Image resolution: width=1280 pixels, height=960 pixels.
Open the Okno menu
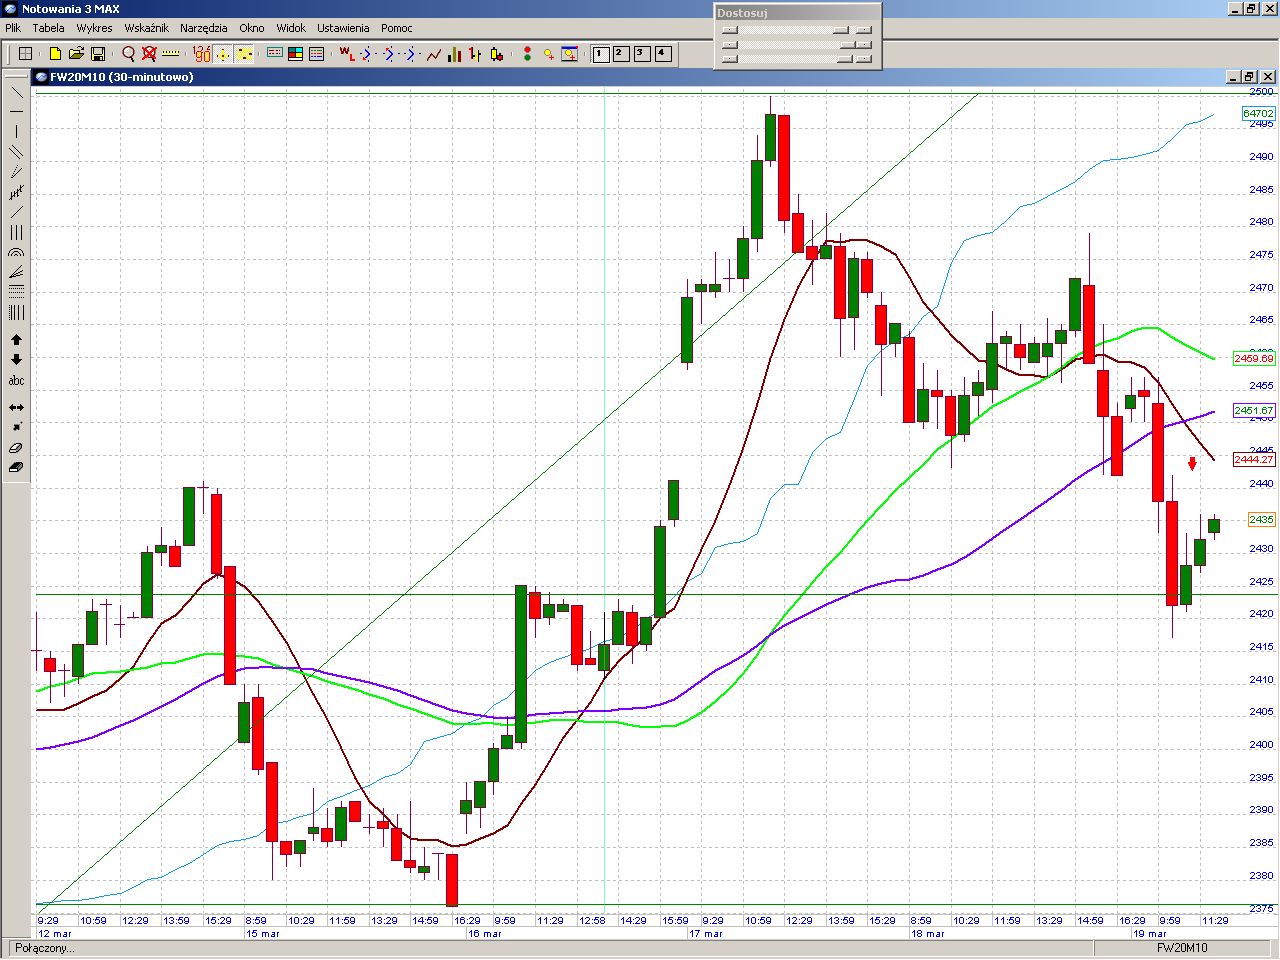252,28
